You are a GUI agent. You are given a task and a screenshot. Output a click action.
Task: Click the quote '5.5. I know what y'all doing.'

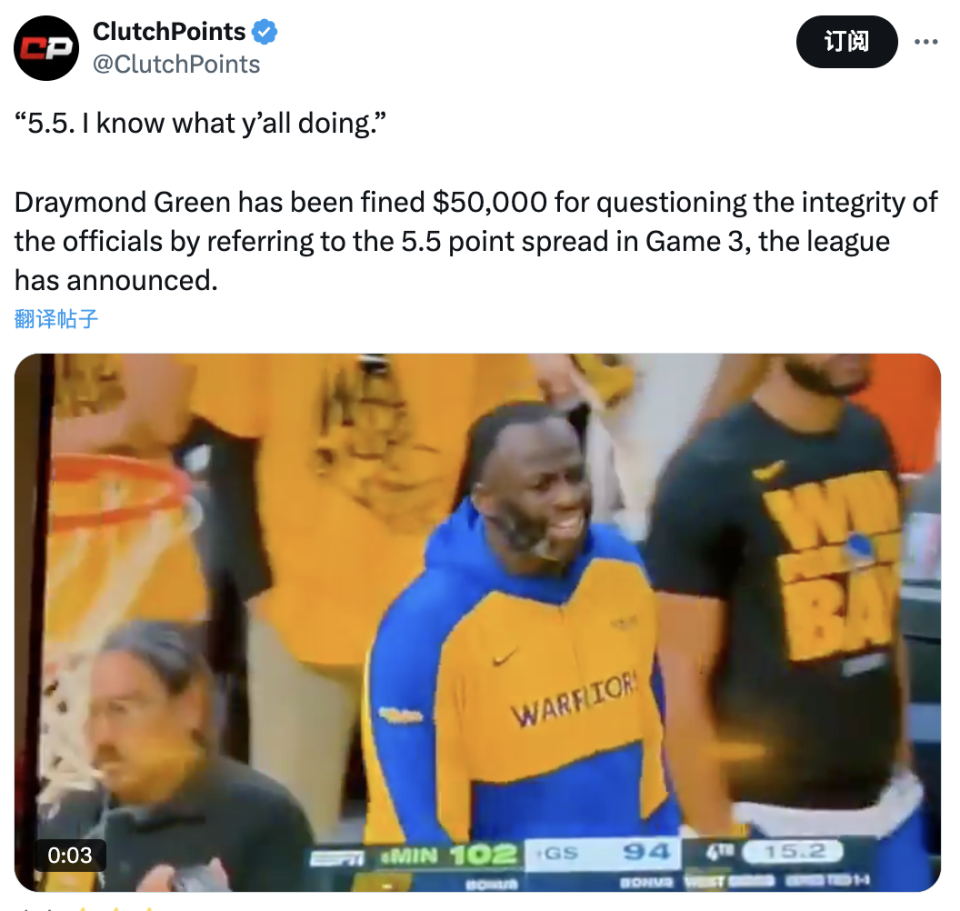pos(201,124)
